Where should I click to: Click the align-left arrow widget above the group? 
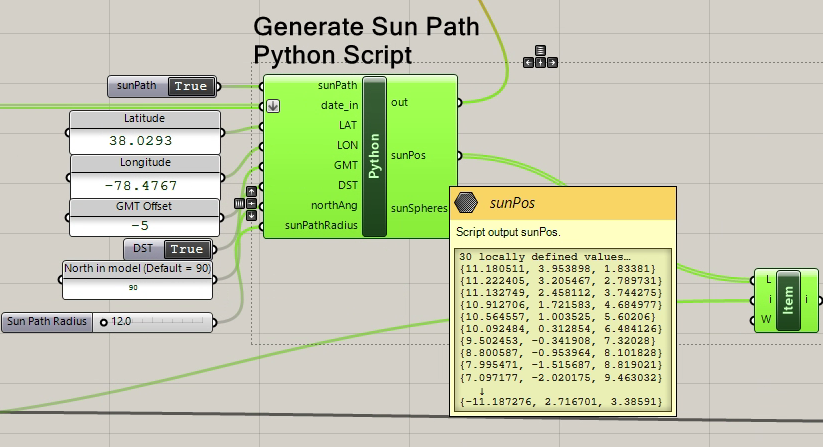(x=529, y=62)
